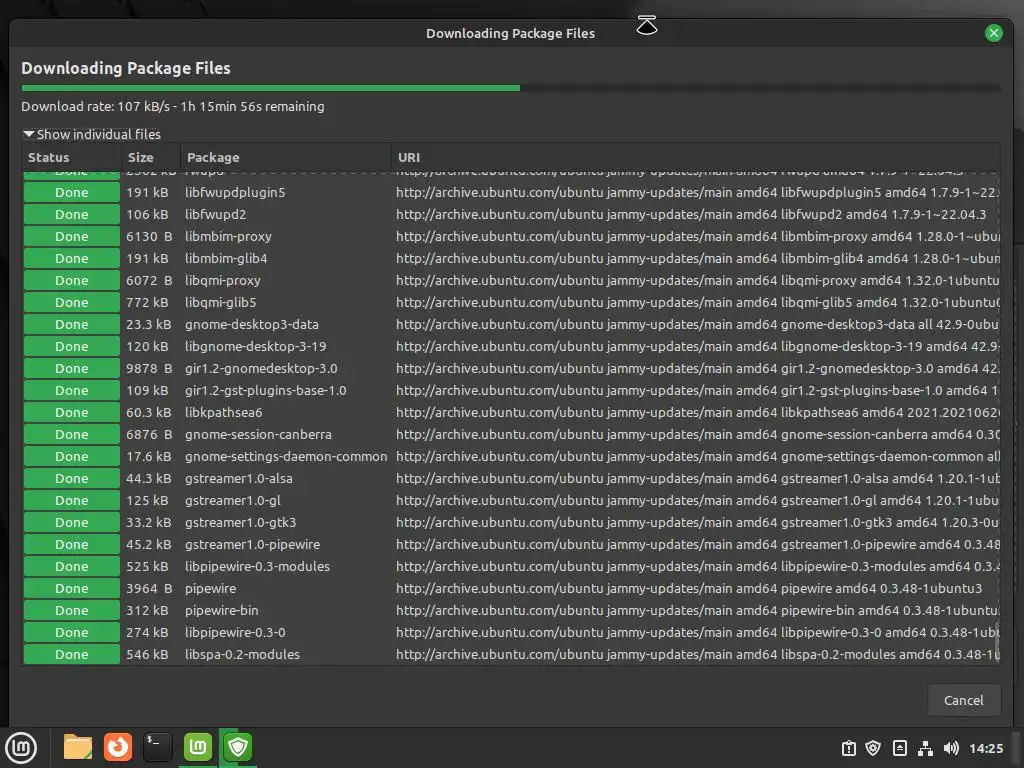The width and height of the screenshot is (1024, 768).
Task: Cancel the package download
Action: (x=963, y=700)
